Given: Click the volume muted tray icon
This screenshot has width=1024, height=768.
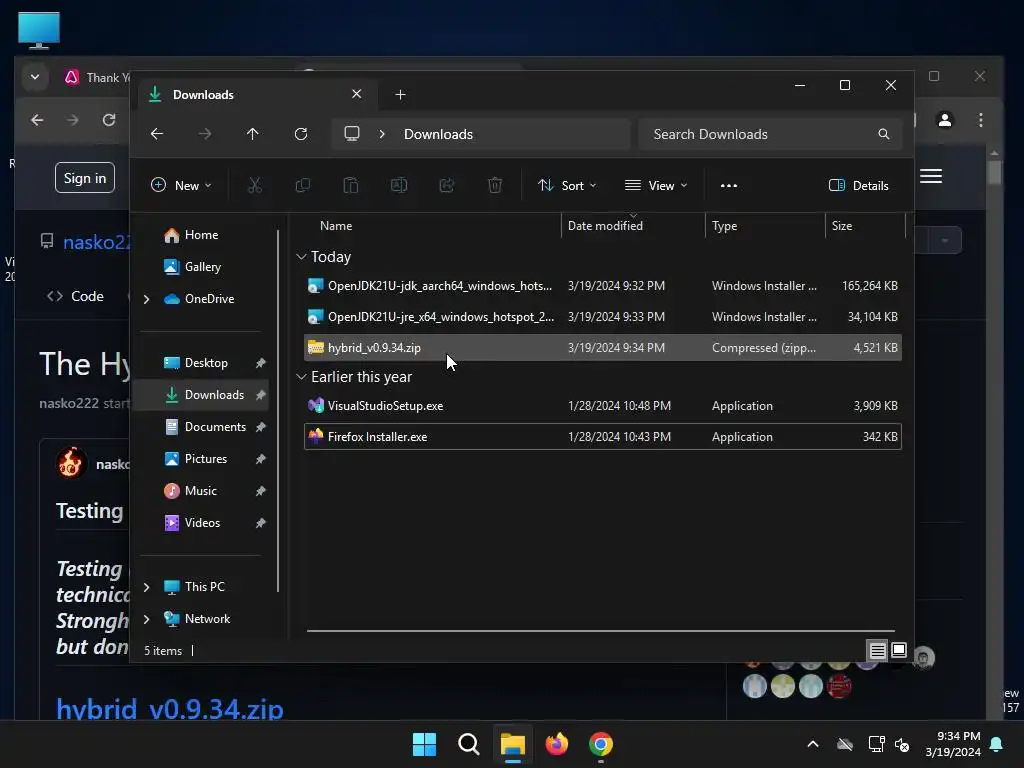Looking at the screenshot, I should (x=902, y=744).
